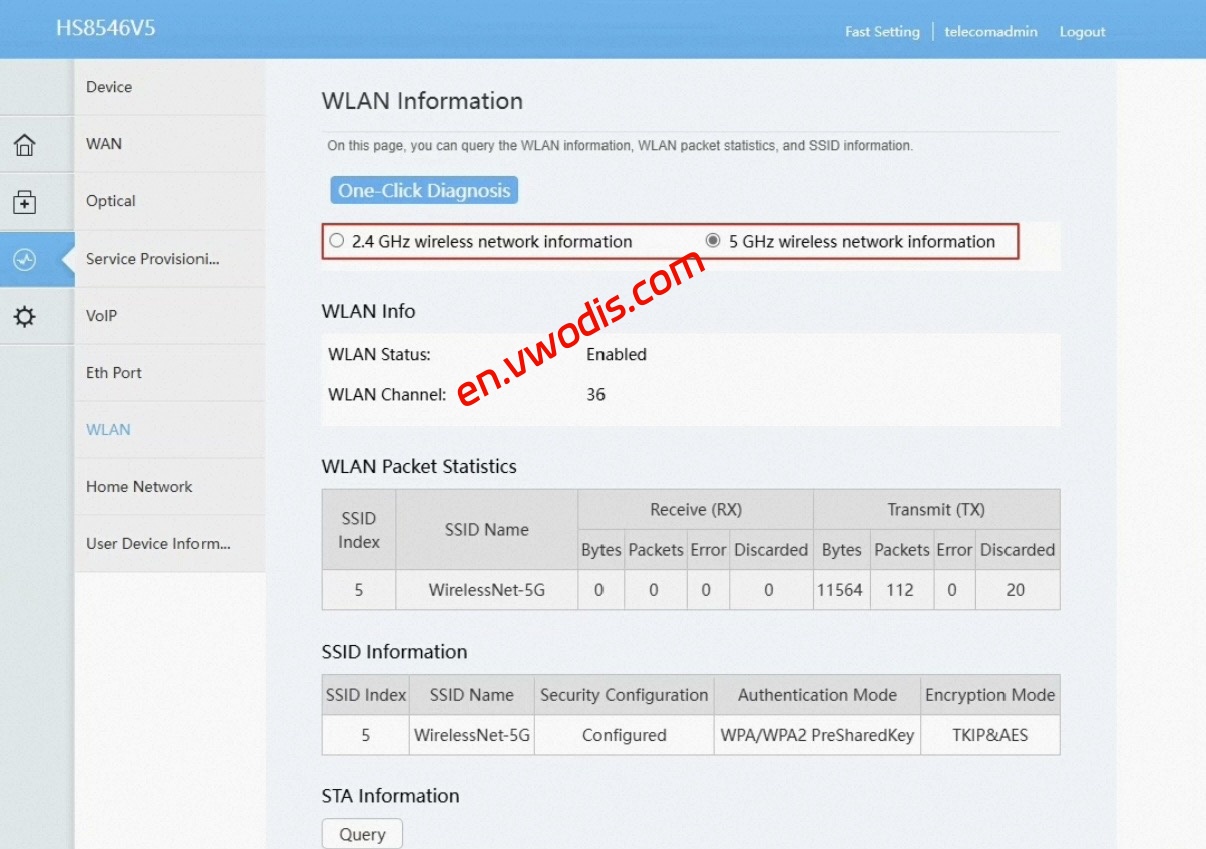The image size is (1206, 849).
Task: Select the WLAN menu item
Action: pyautogui.click(x=108, y=429)
